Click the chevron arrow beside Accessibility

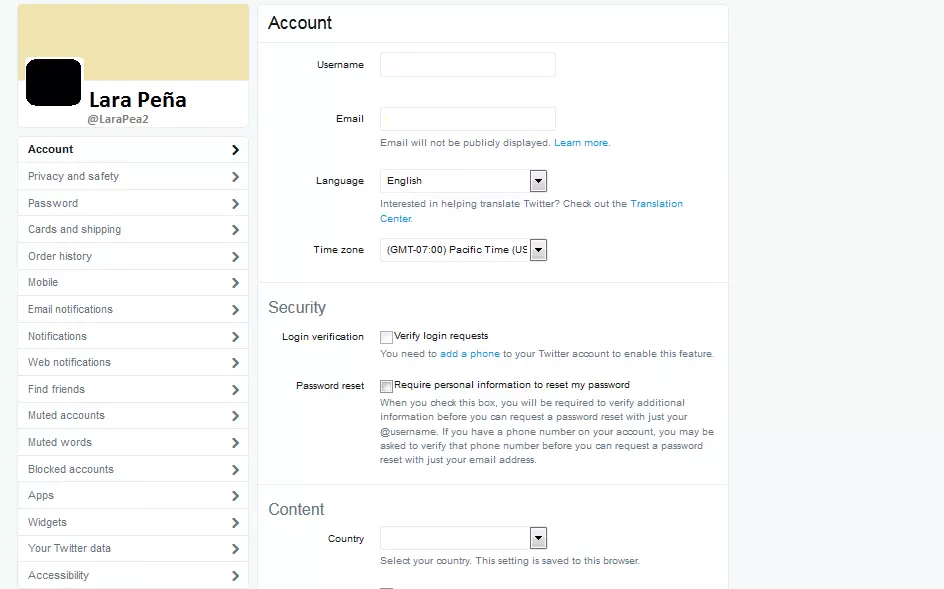[235, 576]
